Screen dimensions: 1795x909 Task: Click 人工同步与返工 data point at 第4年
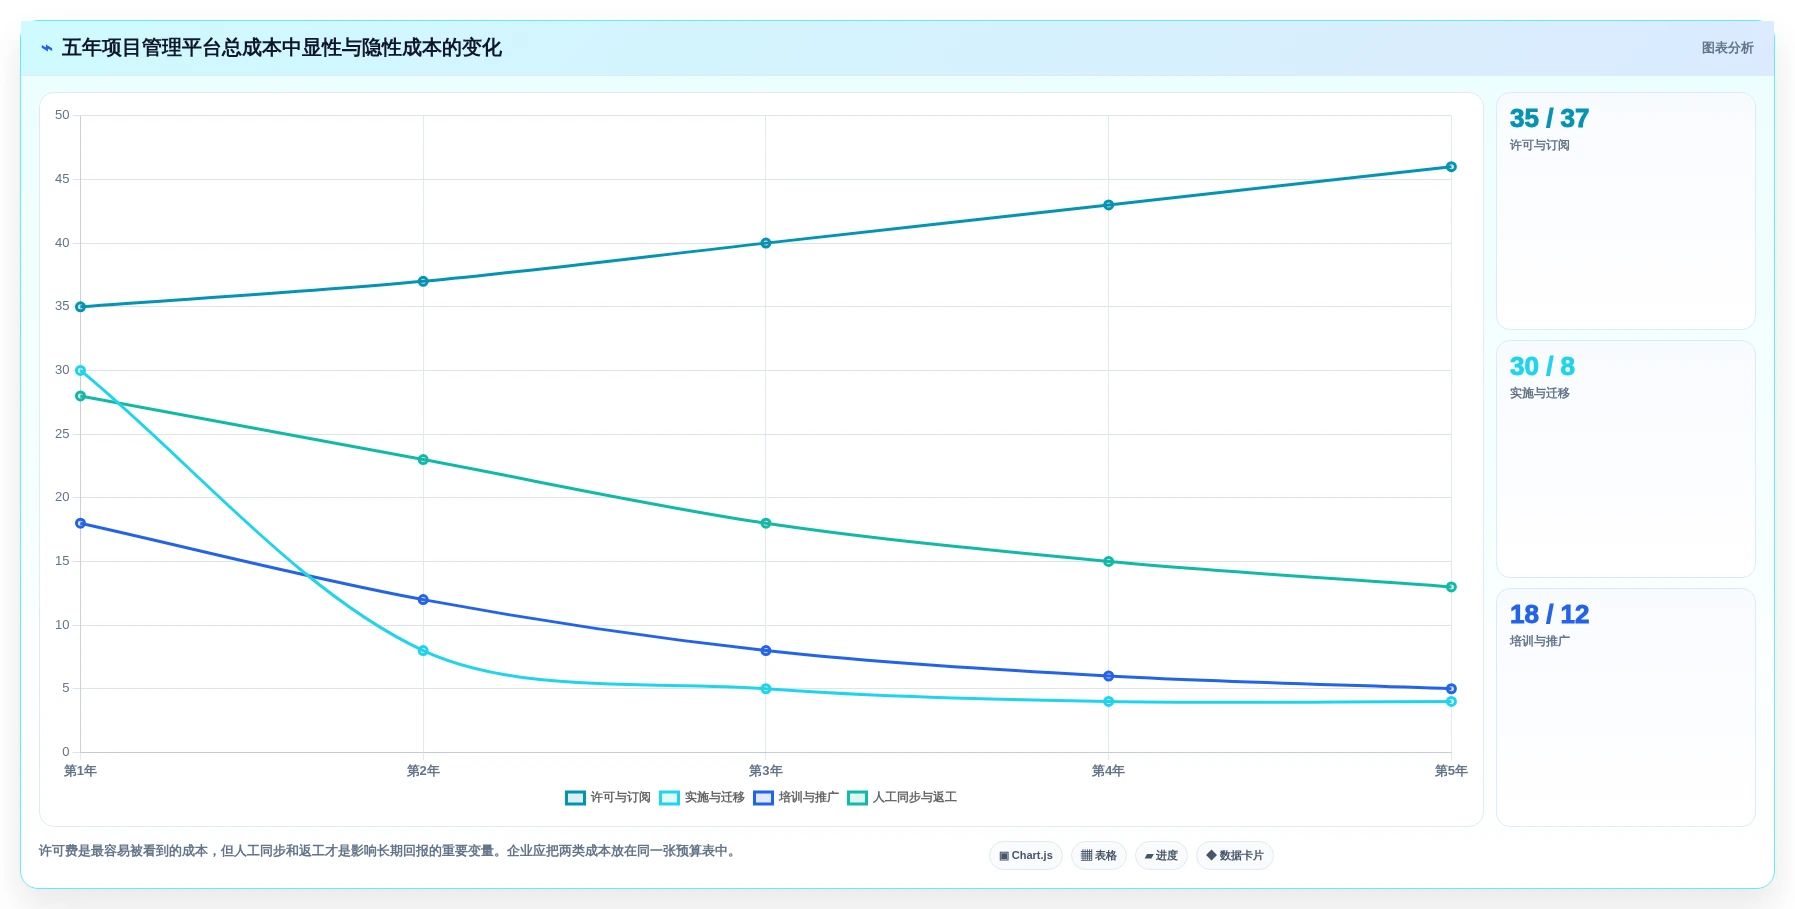(1108, 562)
